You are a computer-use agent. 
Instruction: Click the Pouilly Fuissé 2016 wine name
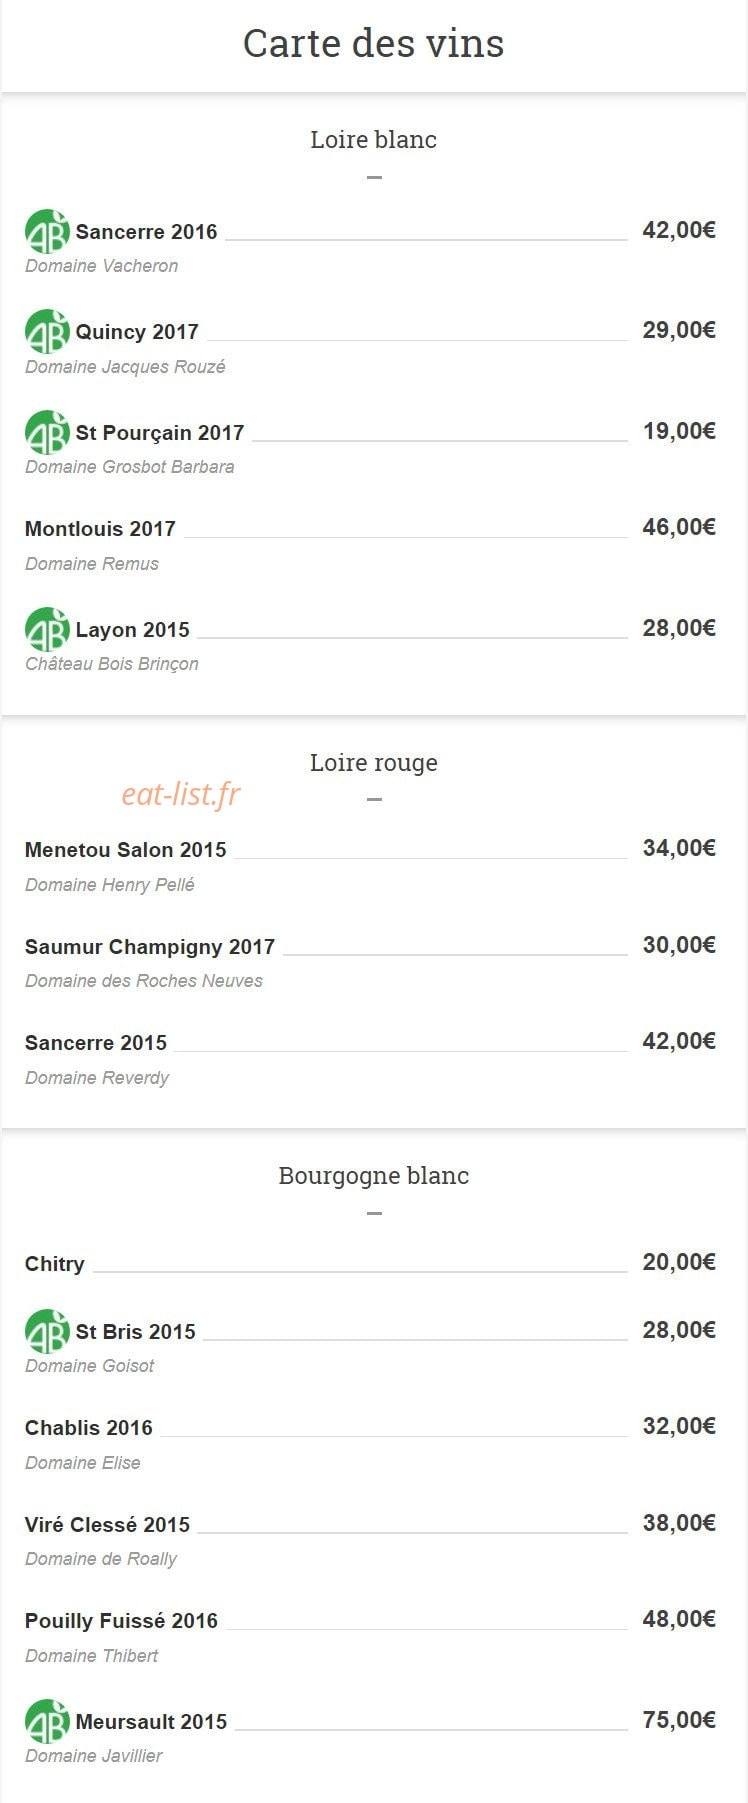click(x=121, y=1621)
